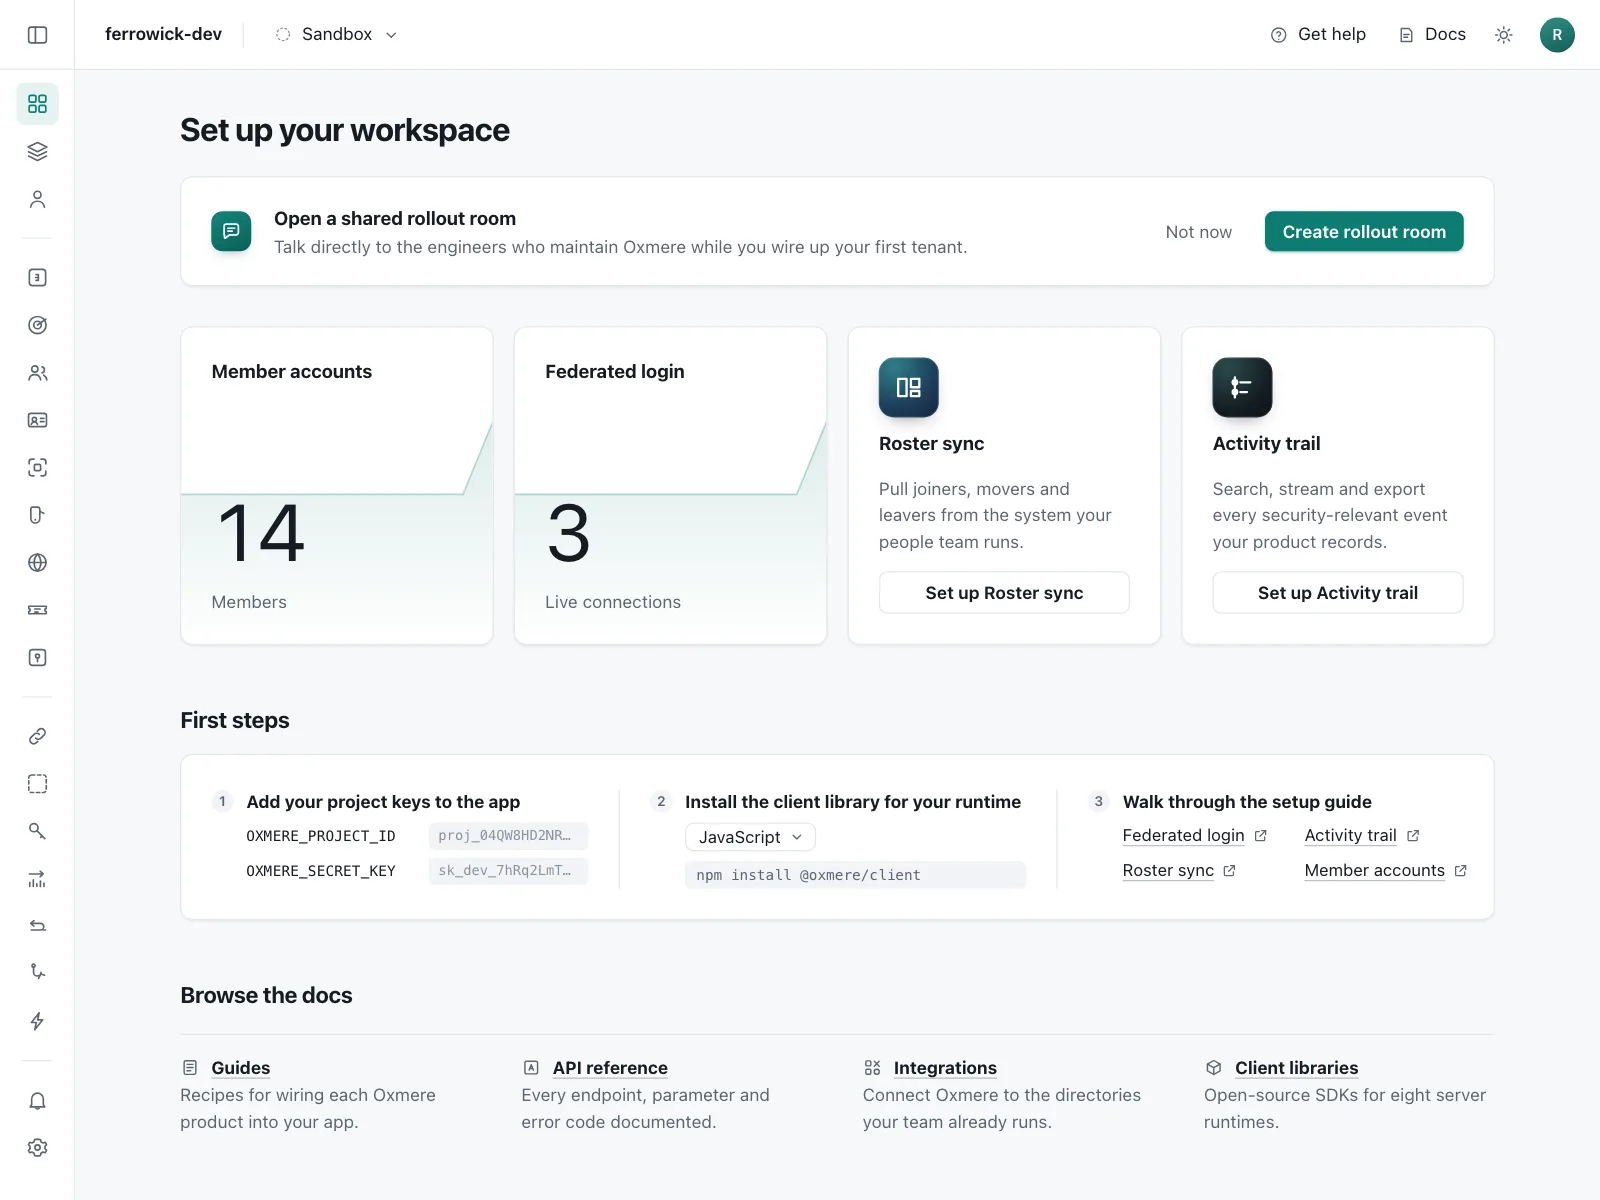This screenshot has width=1600, height=1200.
Task: Open the API reference docs link
Action: (610, 1068)
